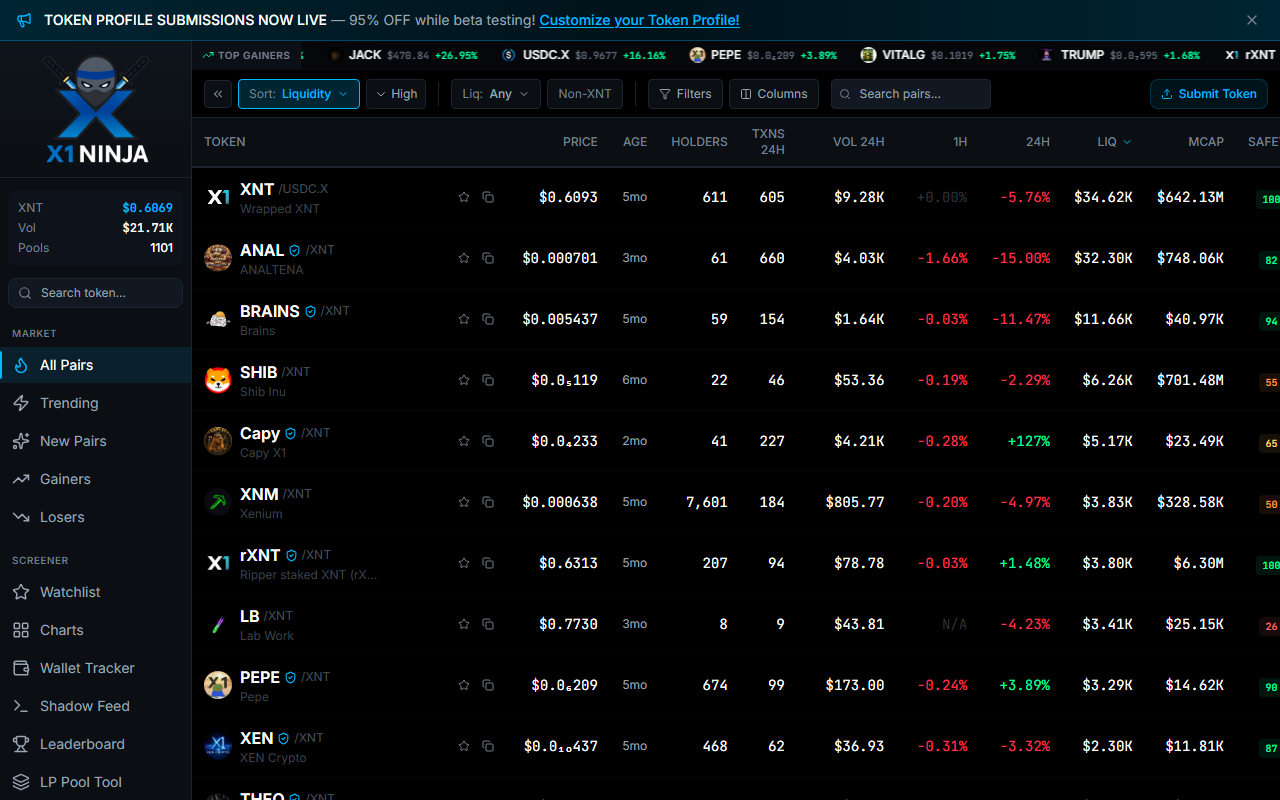Collapse sidebar with double chevron button
1280x800 pixels.
point(218,94)
